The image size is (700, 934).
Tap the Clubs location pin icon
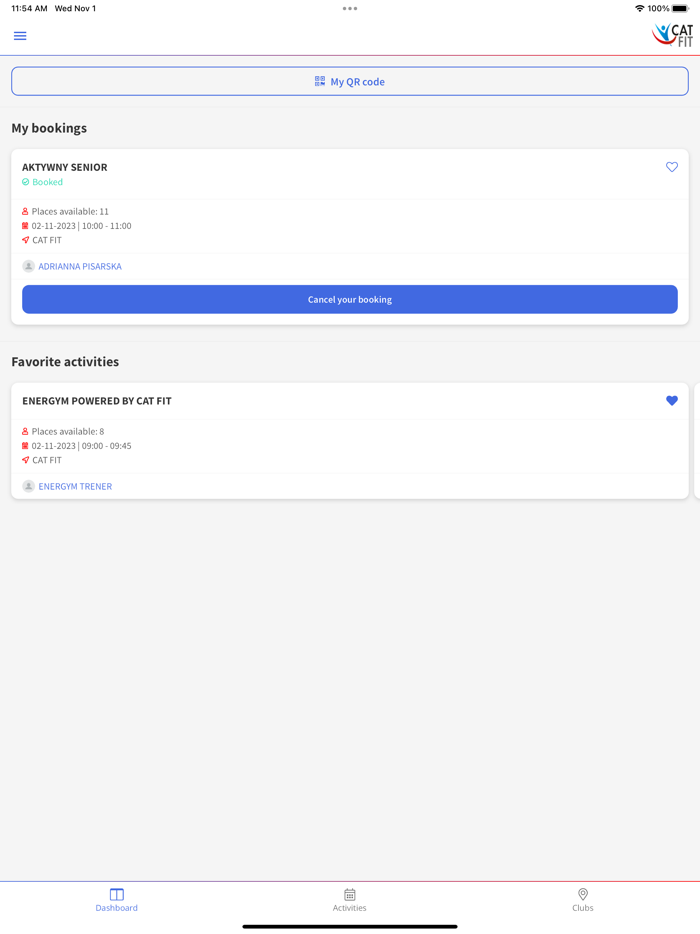(583, 894)
